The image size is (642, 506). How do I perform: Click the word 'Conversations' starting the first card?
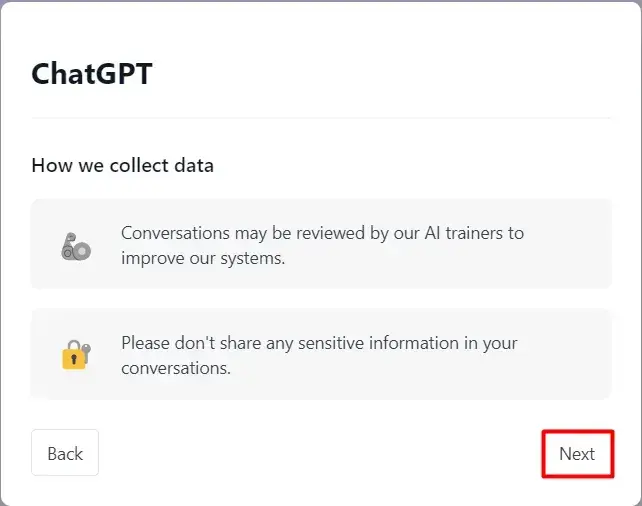pos(175,233)
